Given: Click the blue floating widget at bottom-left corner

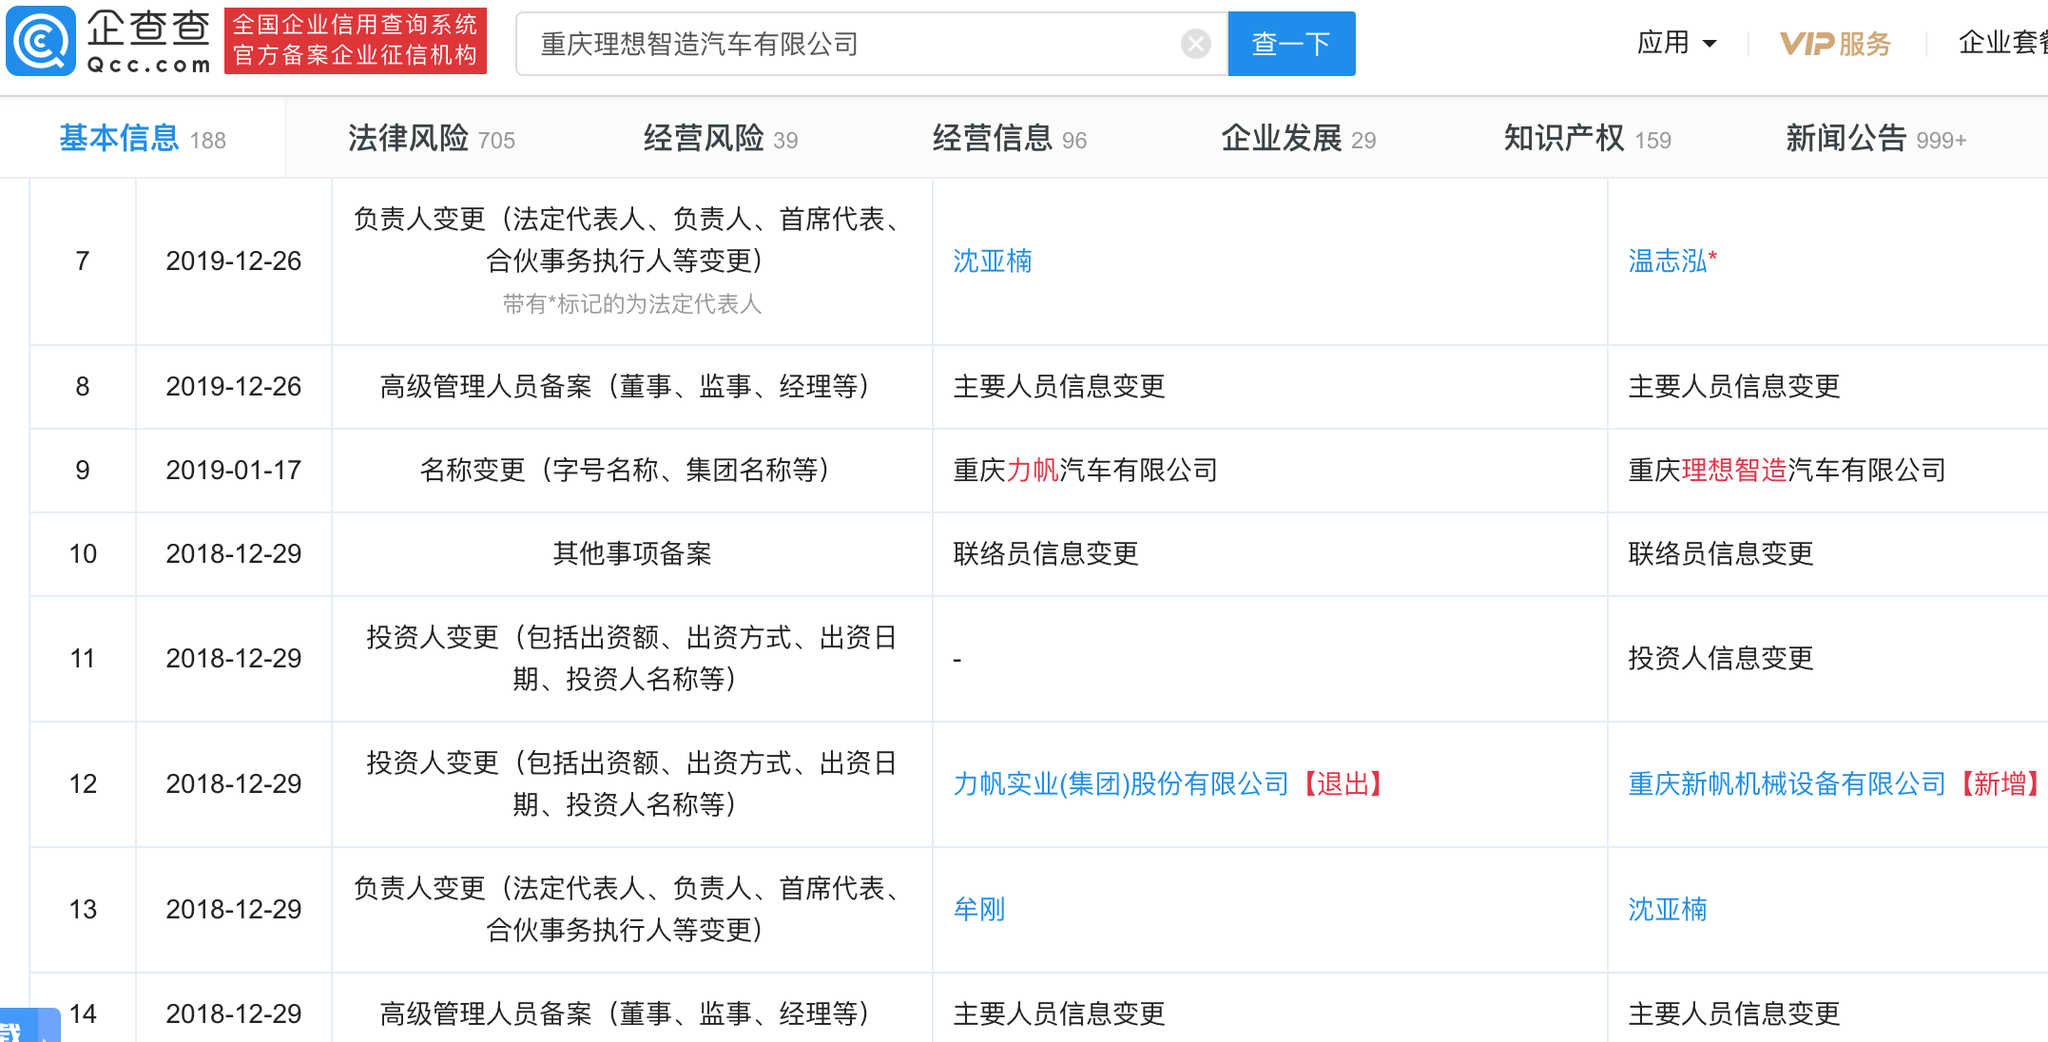Looking at the screenshot, I should pyautogui.click(x=30, y=1026).
